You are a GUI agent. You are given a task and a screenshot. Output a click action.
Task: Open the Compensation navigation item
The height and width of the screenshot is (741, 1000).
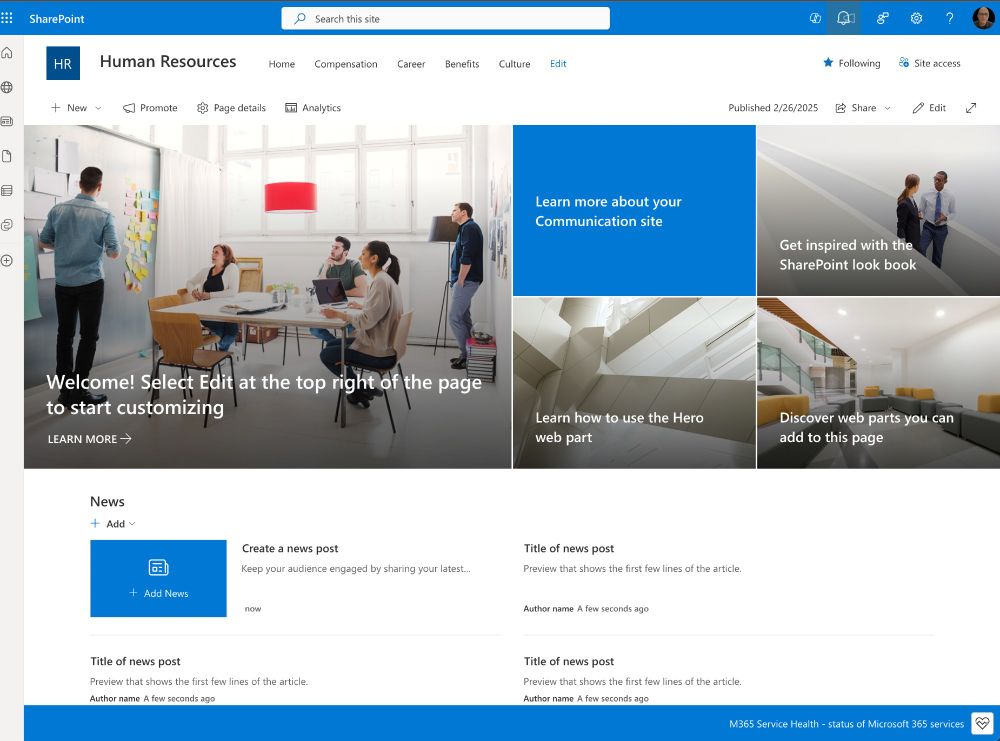coord(346,64)
